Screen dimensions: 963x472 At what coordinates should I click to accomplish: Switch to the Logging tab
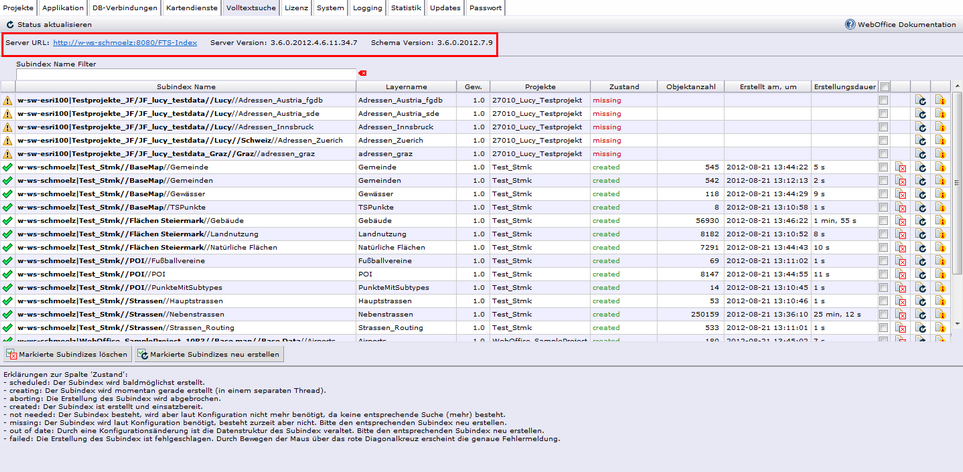(367, 7)
